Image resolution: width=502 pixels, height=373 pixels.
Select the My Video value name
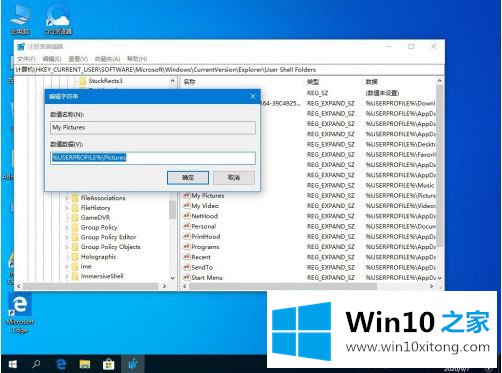pyautogui.click(x=205, y=206)
